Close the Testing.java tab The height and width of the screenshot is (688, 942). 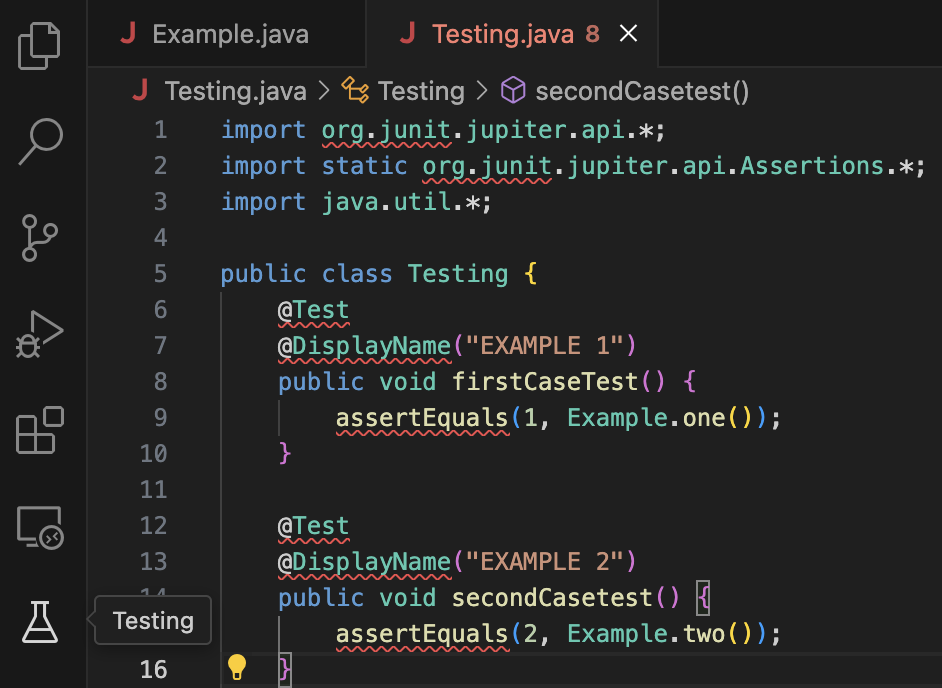628,32
